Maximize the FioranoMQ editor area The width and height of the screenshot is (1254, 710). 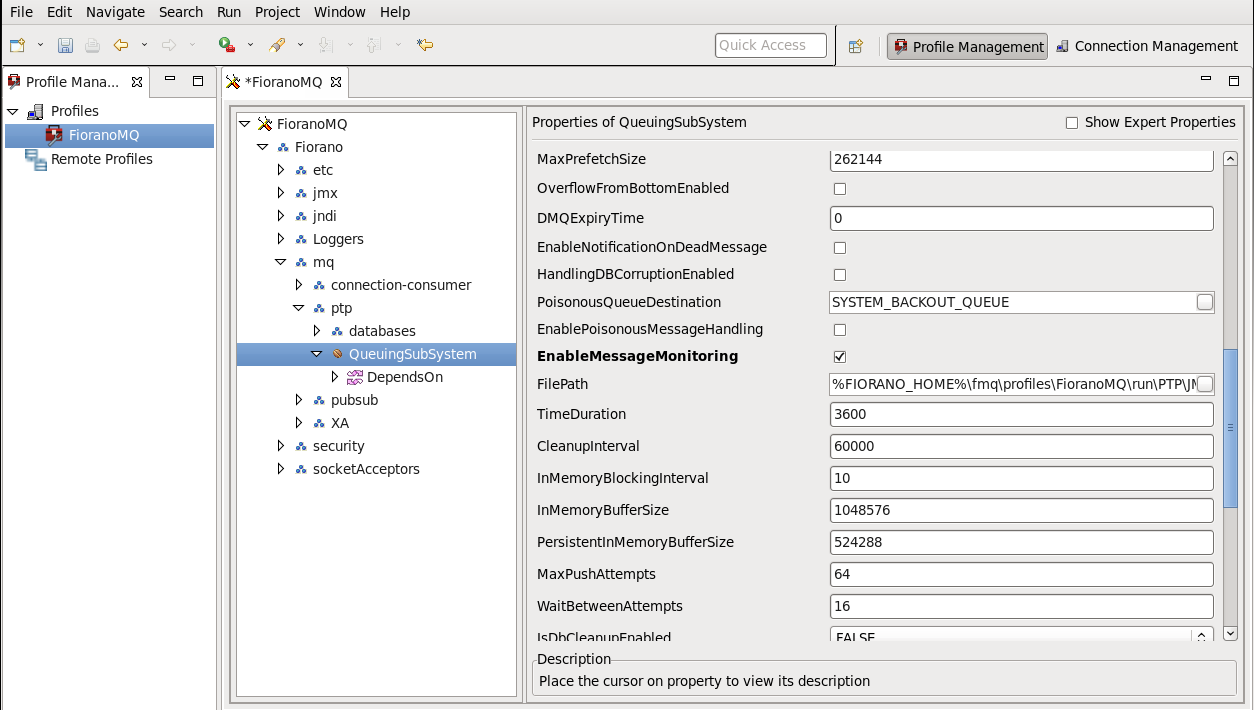click(x=1233, y=81)
